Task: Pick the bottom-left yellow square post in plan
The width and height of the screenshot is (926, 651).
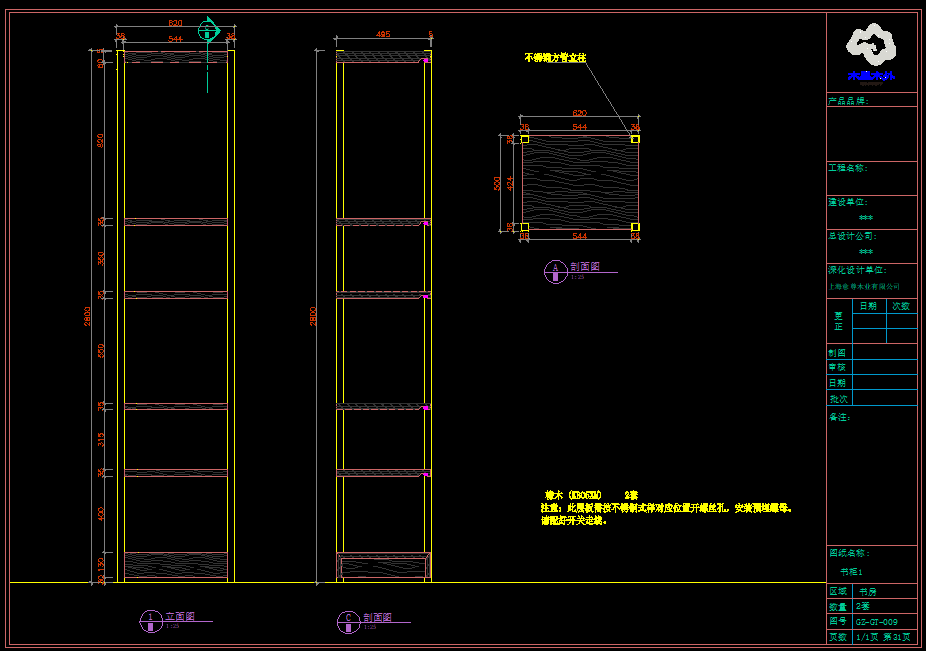Action: pos(524,227)
